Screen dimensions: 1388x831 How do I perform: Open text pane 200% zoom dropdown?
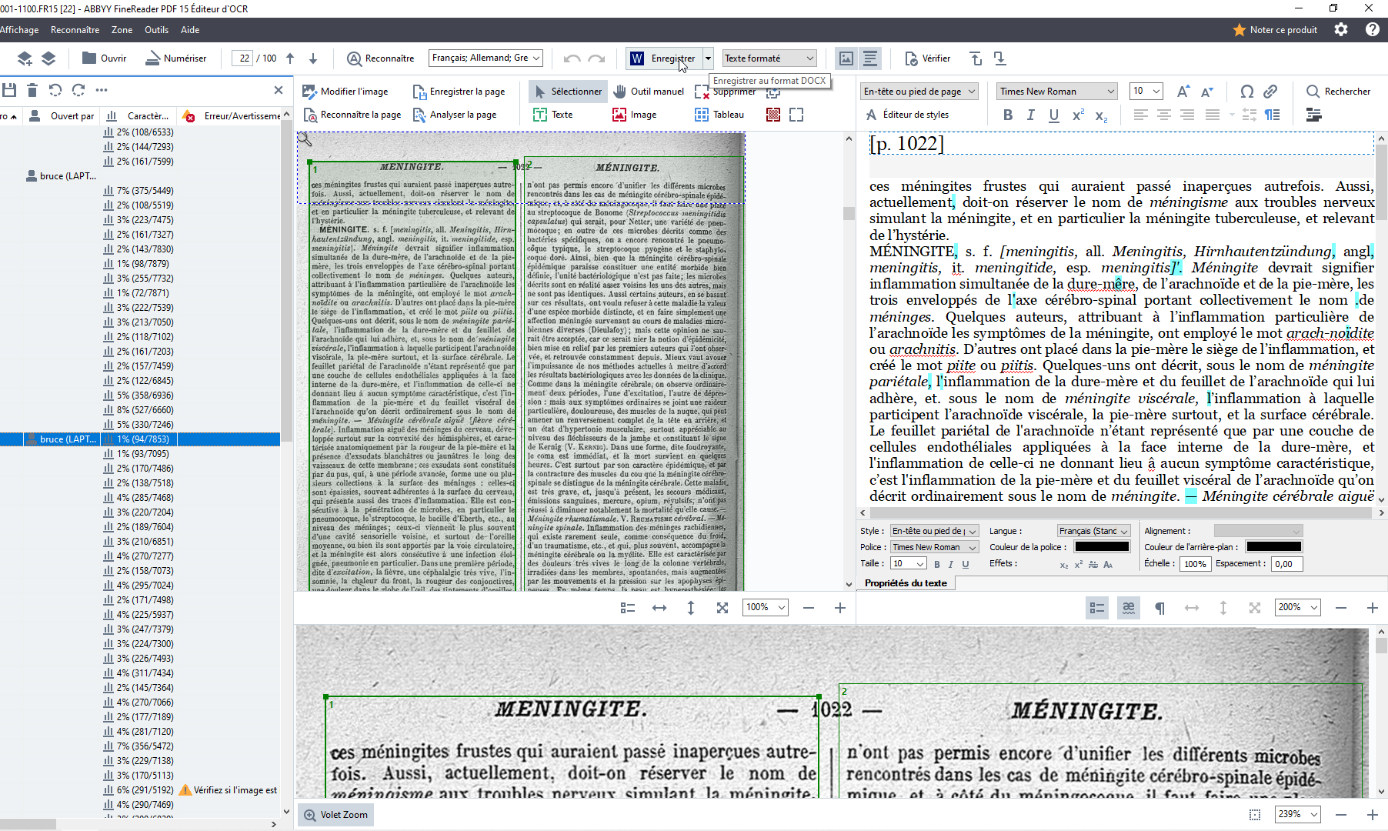[1298, 607]
